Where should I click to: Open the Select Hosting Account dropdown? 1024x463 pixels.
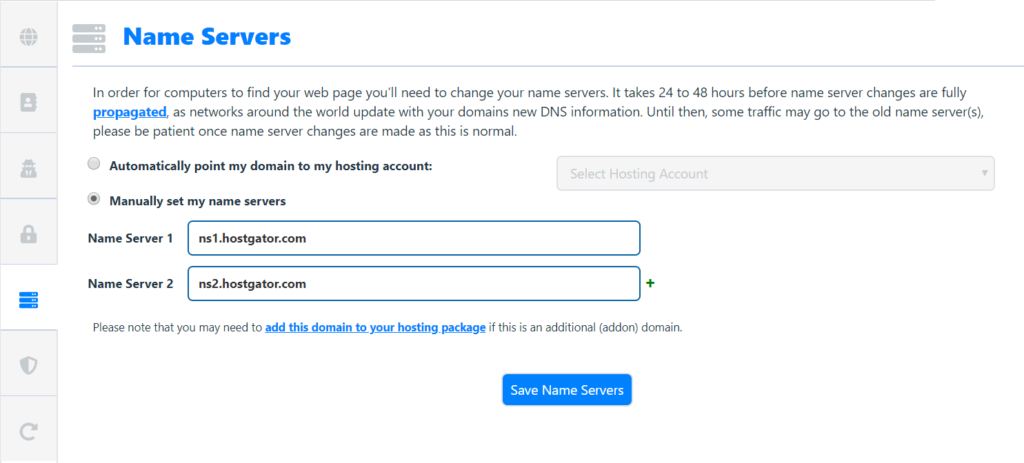(x=775, y=174)
